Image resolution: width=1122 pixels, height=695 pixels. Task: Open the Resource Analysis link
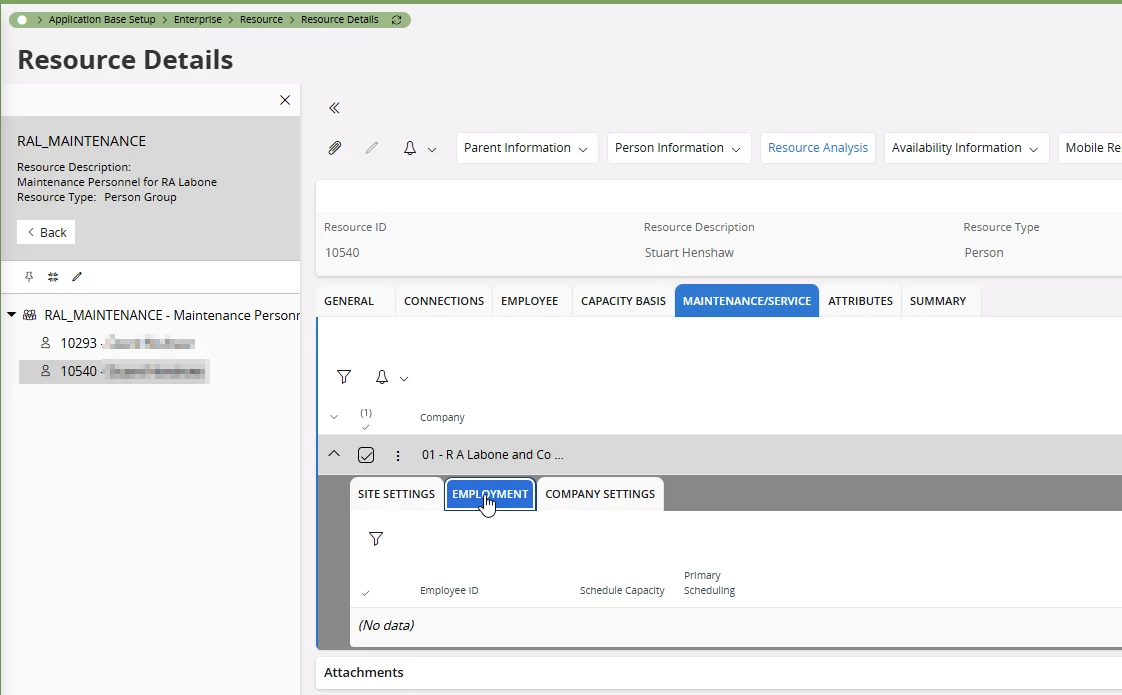[817, 148]
